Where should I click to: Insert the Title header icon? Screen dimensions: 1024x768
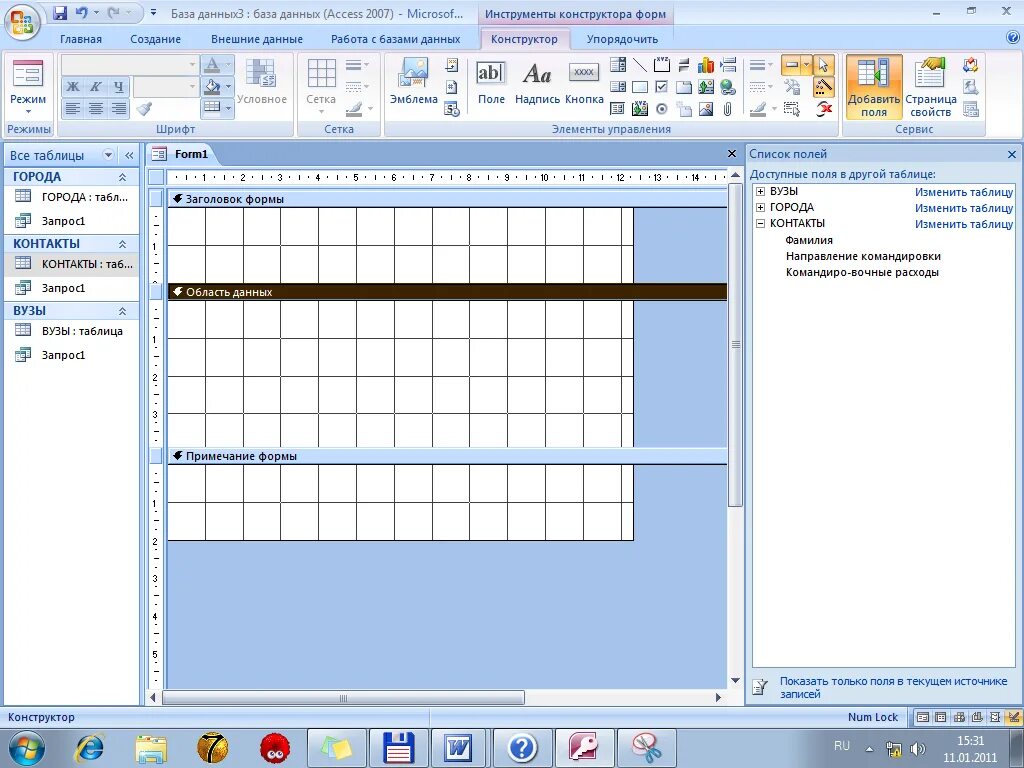coord(452,65)
